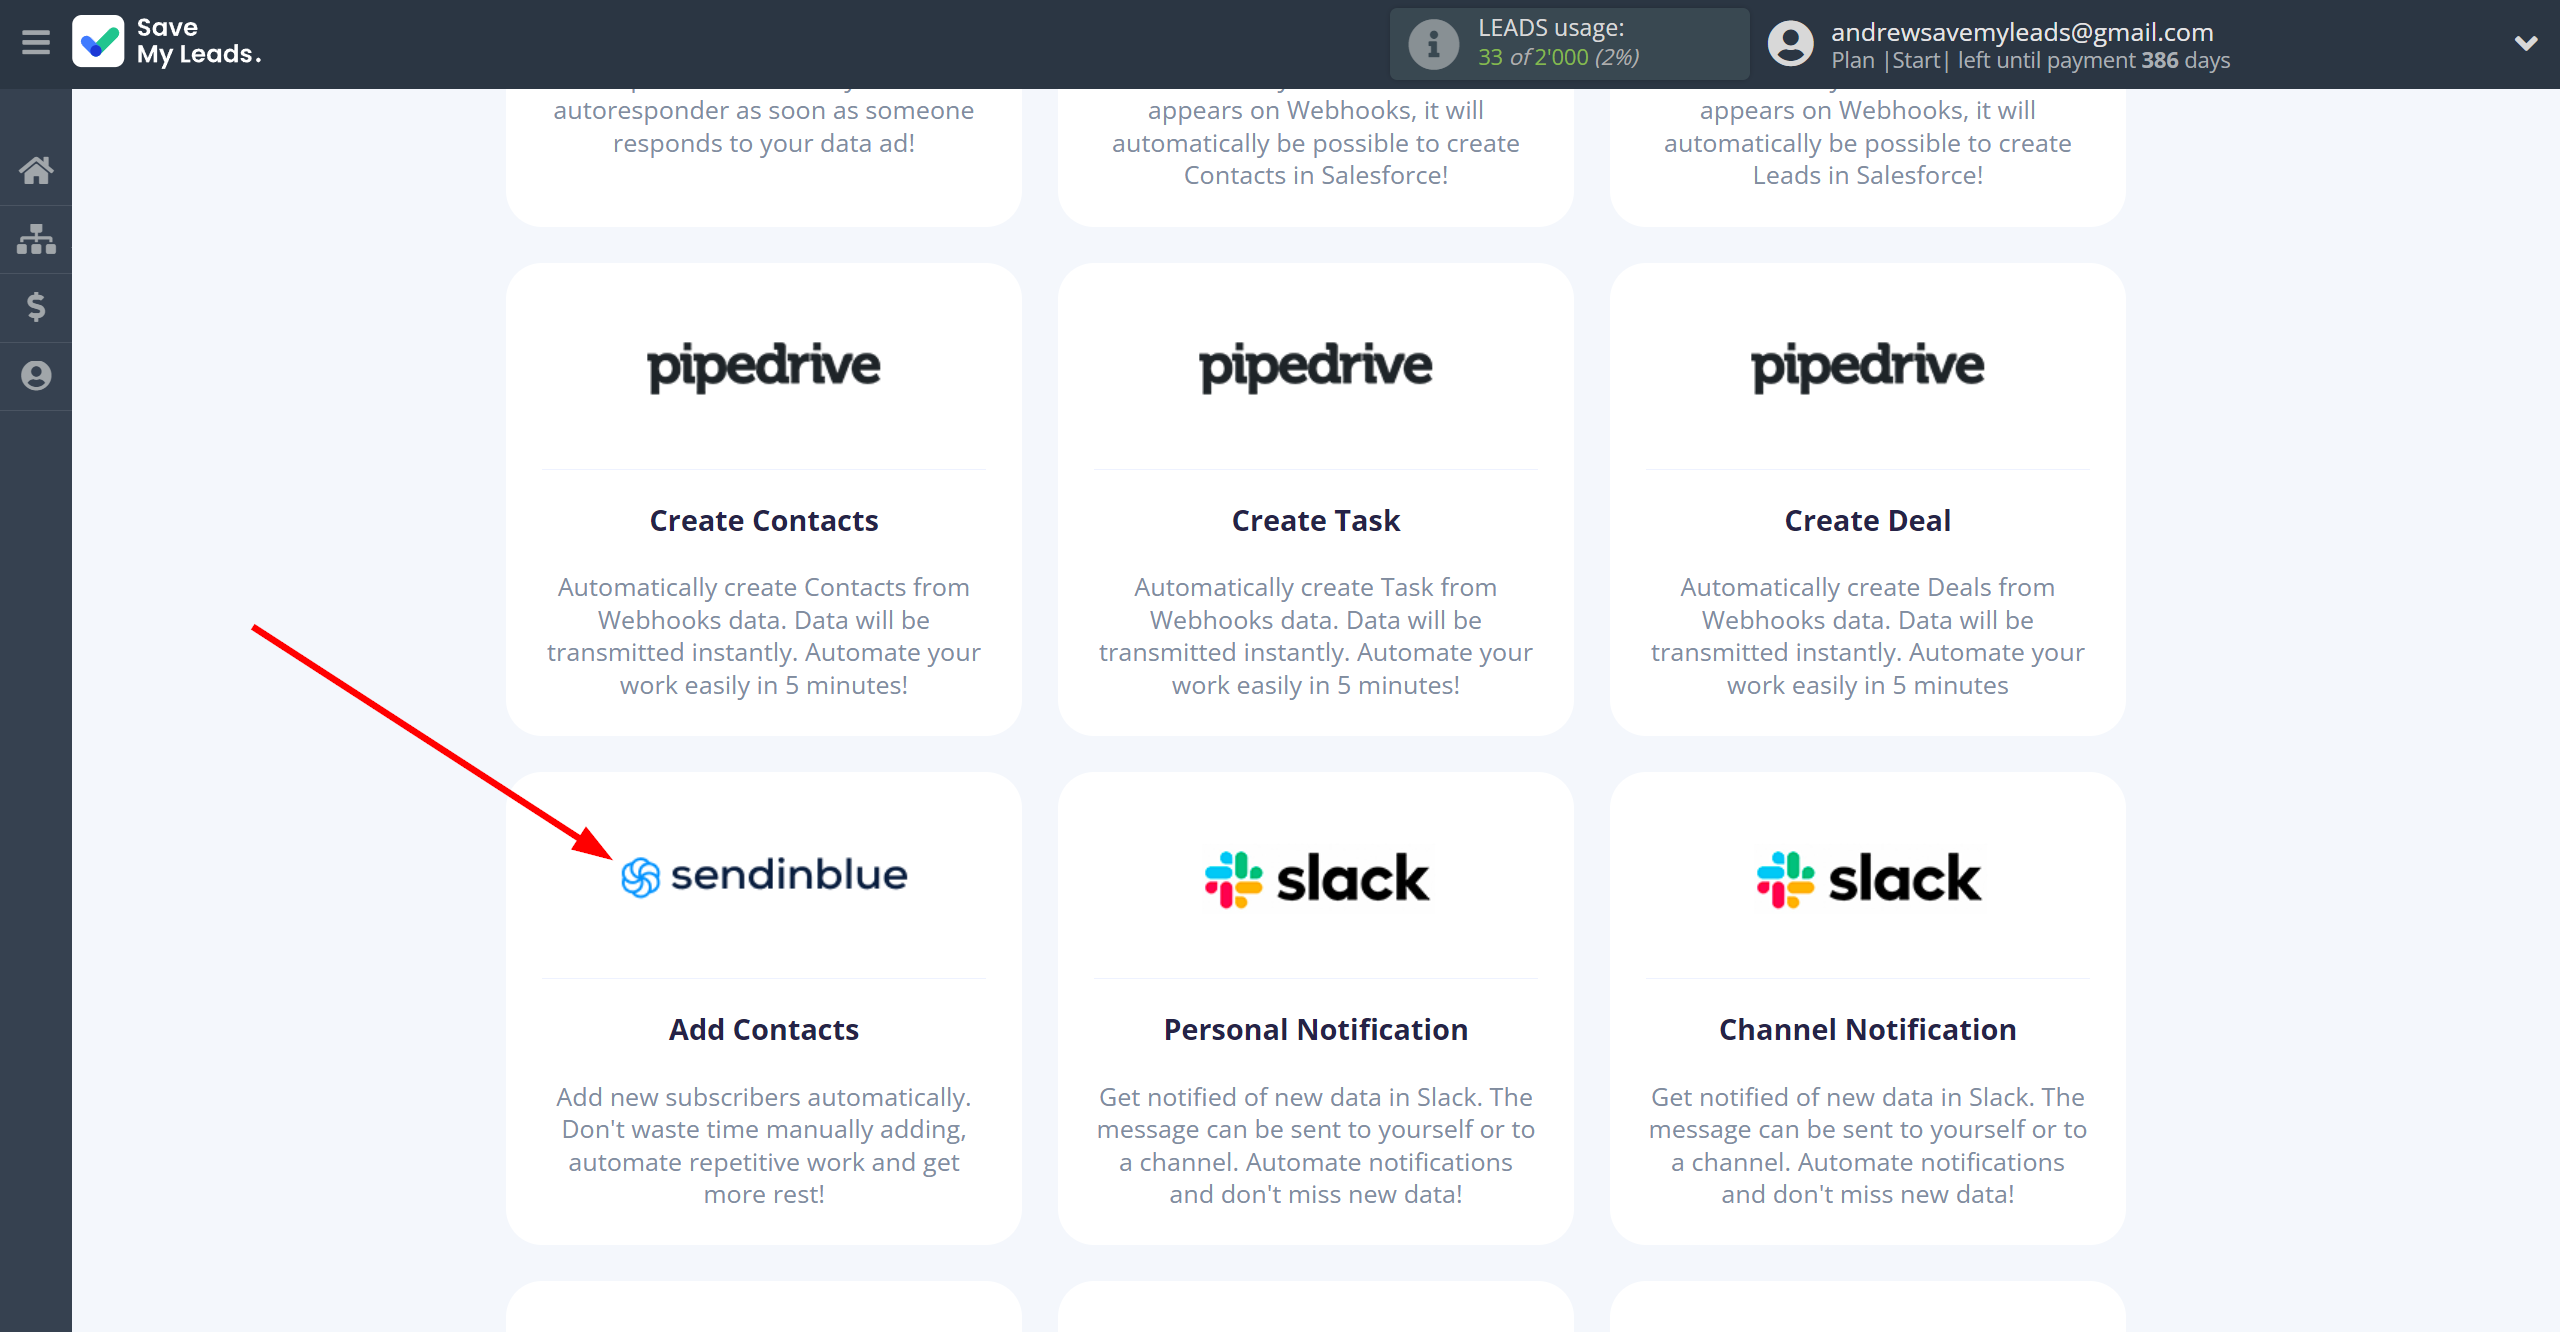Select Pipedrive logo on Create Contacts card

(x=764, y=367)
